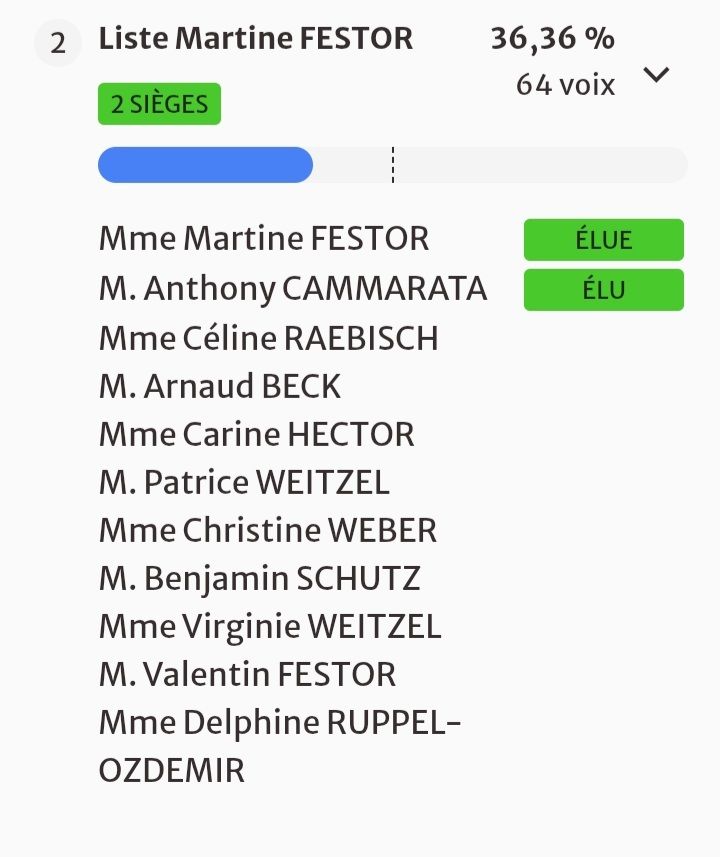Click the green 2 SIÈGES badge
This screenshot has width=720, height=857.
tap(159, 104)
